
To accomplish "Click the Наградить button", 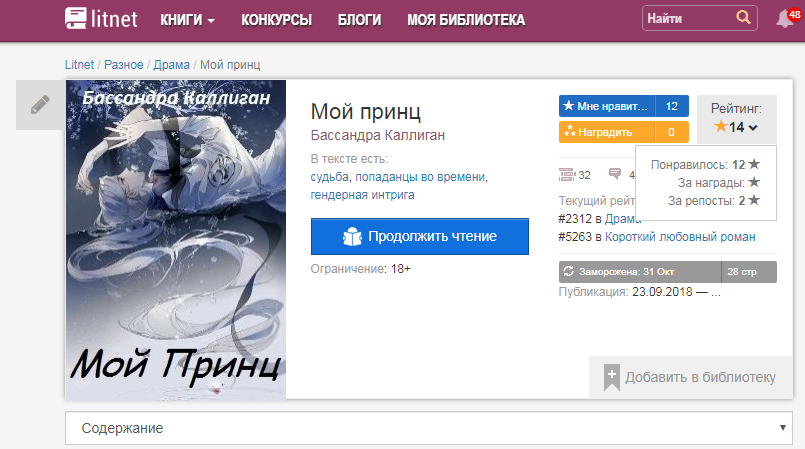I will pos(607,132).
